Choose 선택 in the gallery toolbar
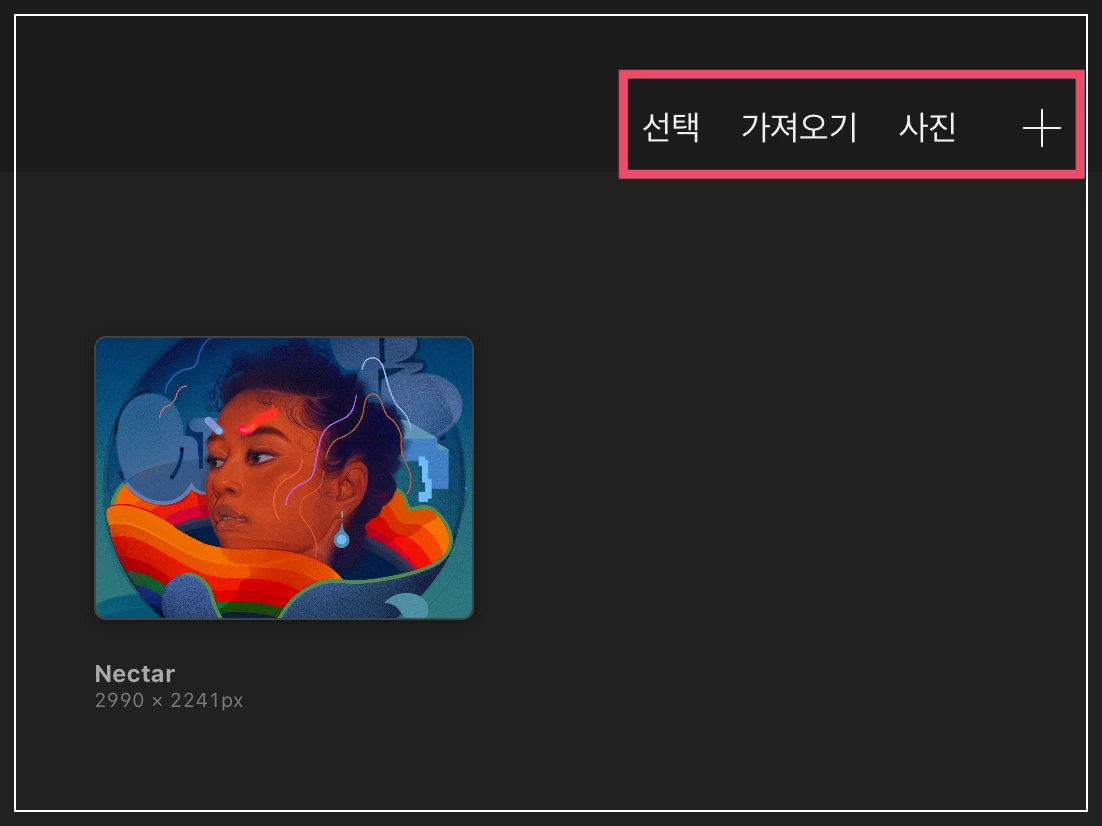Image resolution: width=1102 pixels, height=826 pixels. click(671, 128)
